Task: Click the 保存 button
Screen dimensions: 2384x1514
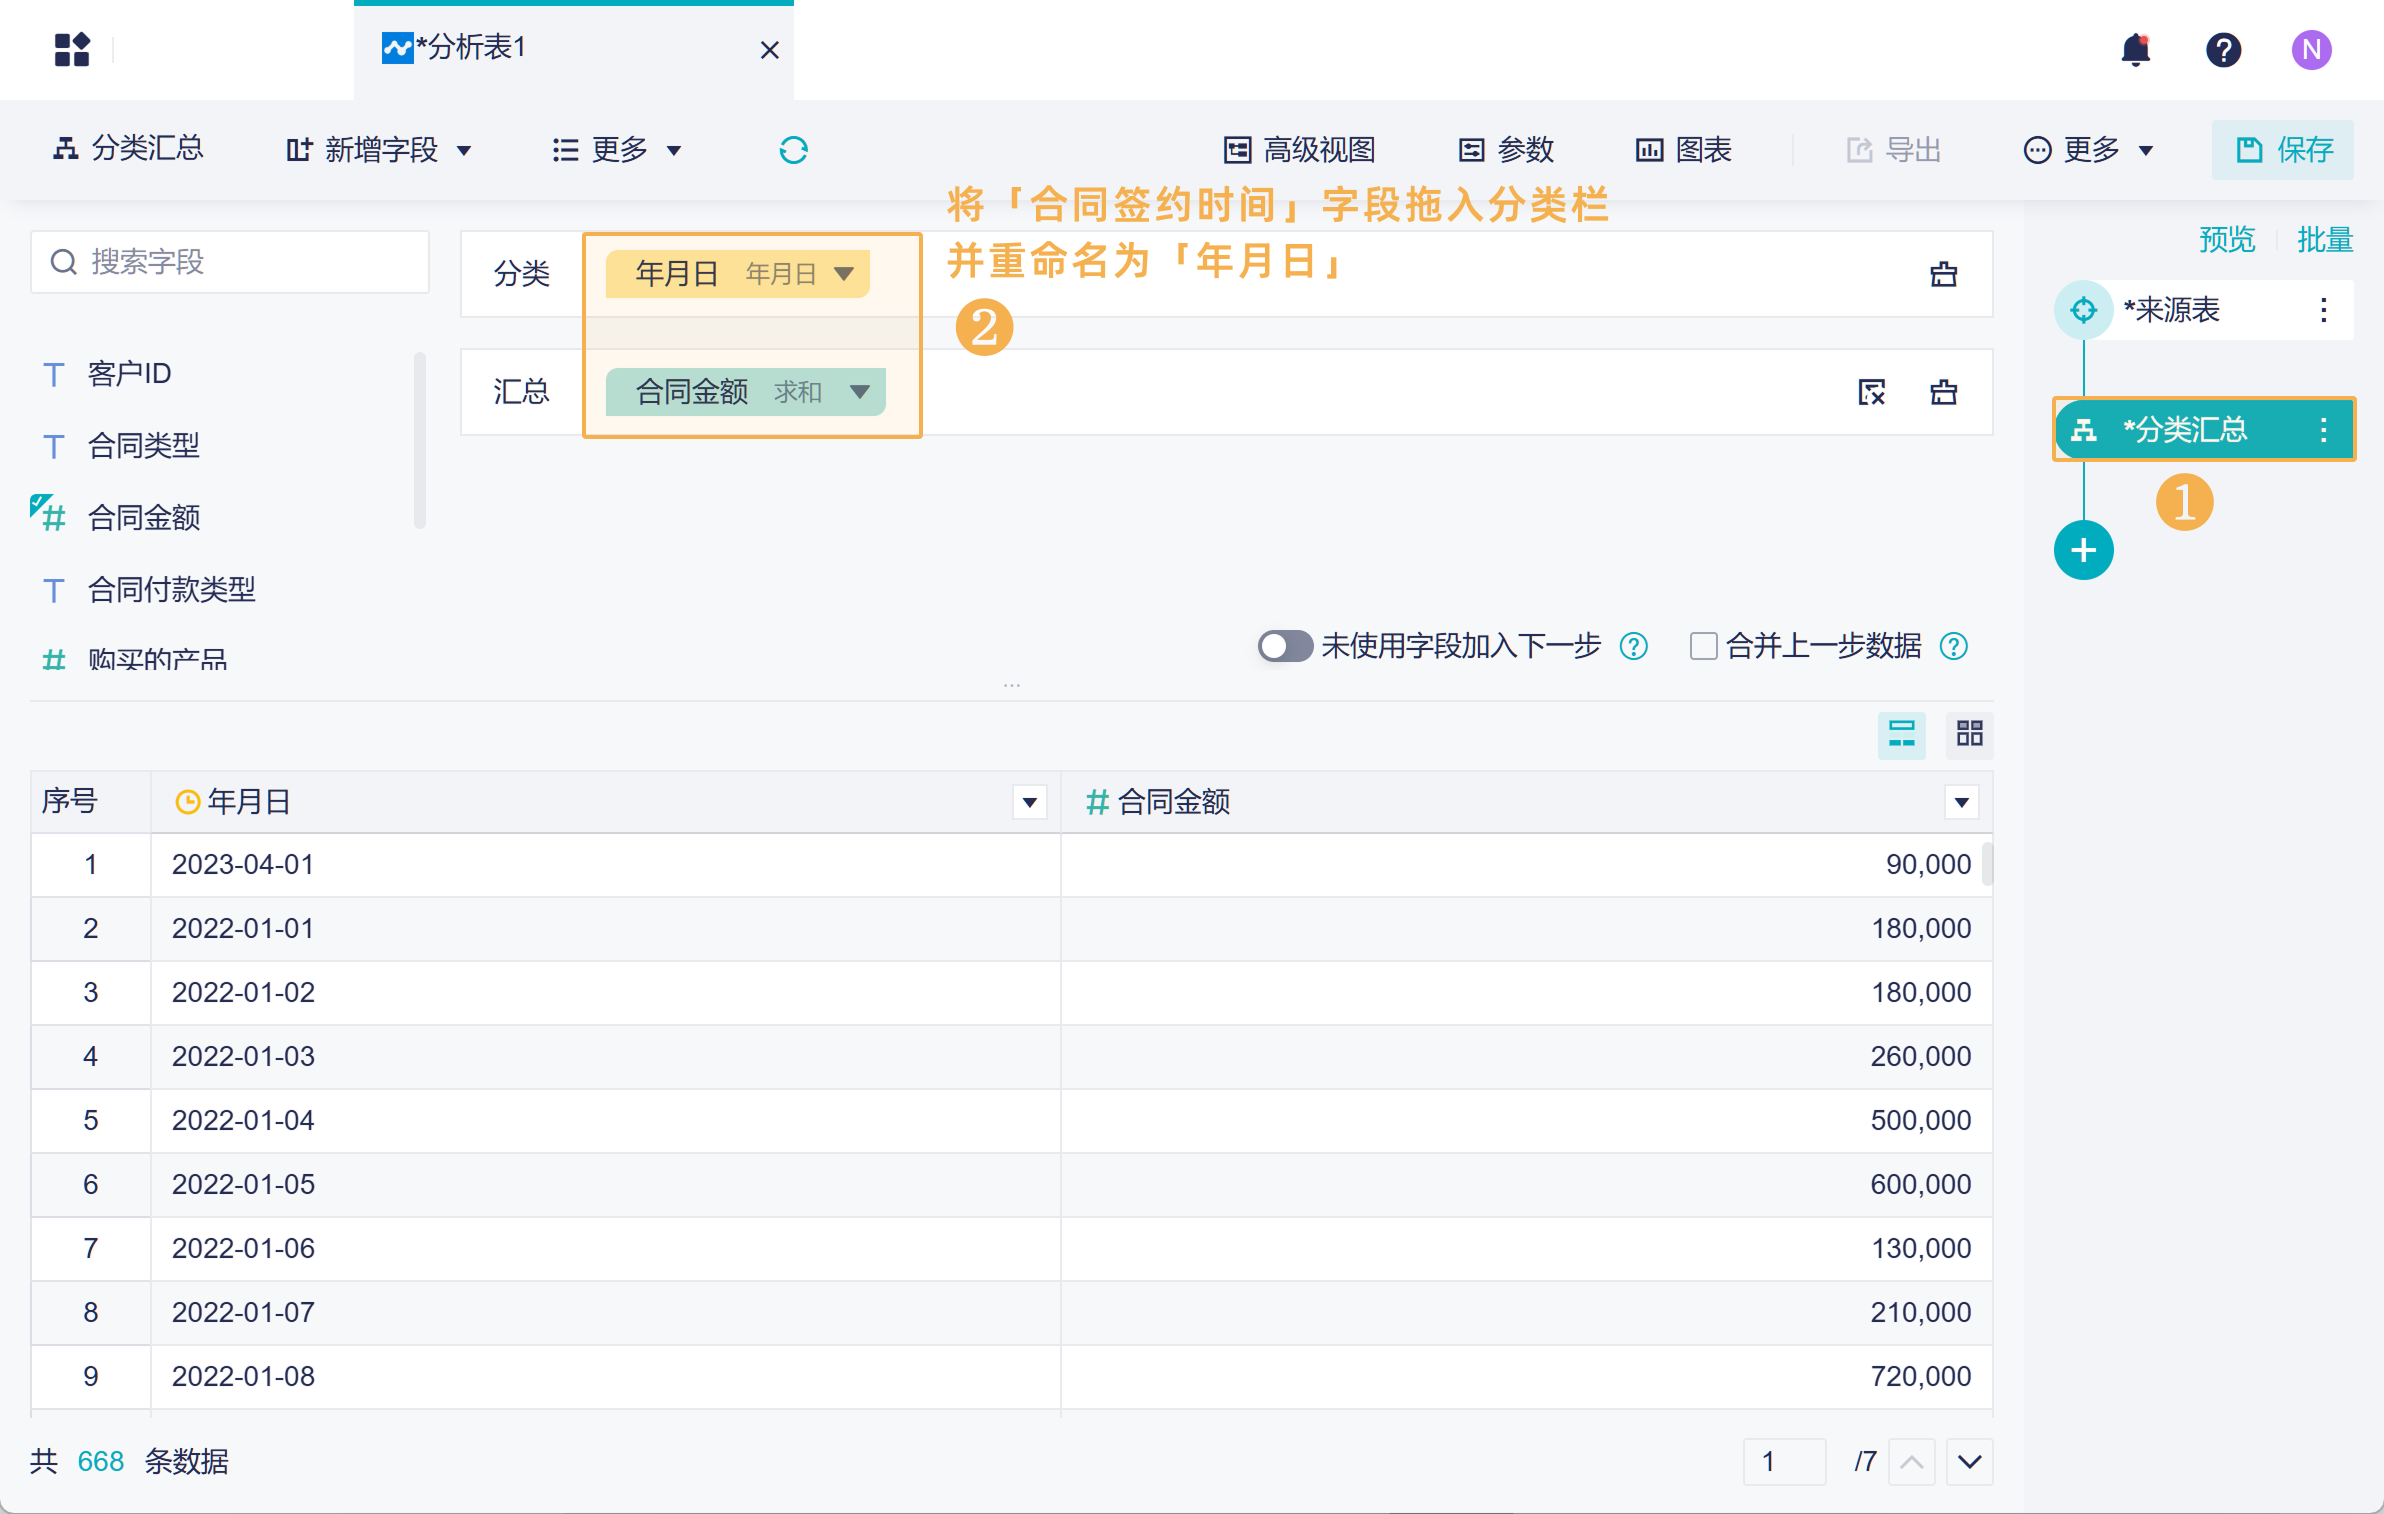Action: pos(2283,150)
